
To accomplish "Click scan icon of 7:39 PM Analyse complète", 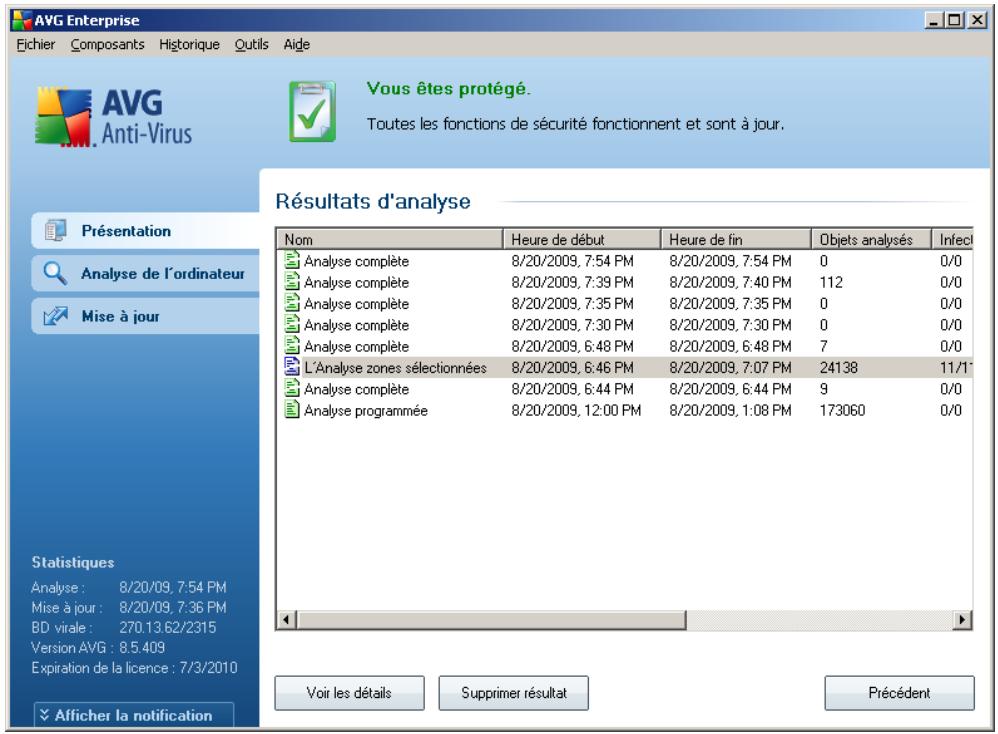I will (292, 281).
